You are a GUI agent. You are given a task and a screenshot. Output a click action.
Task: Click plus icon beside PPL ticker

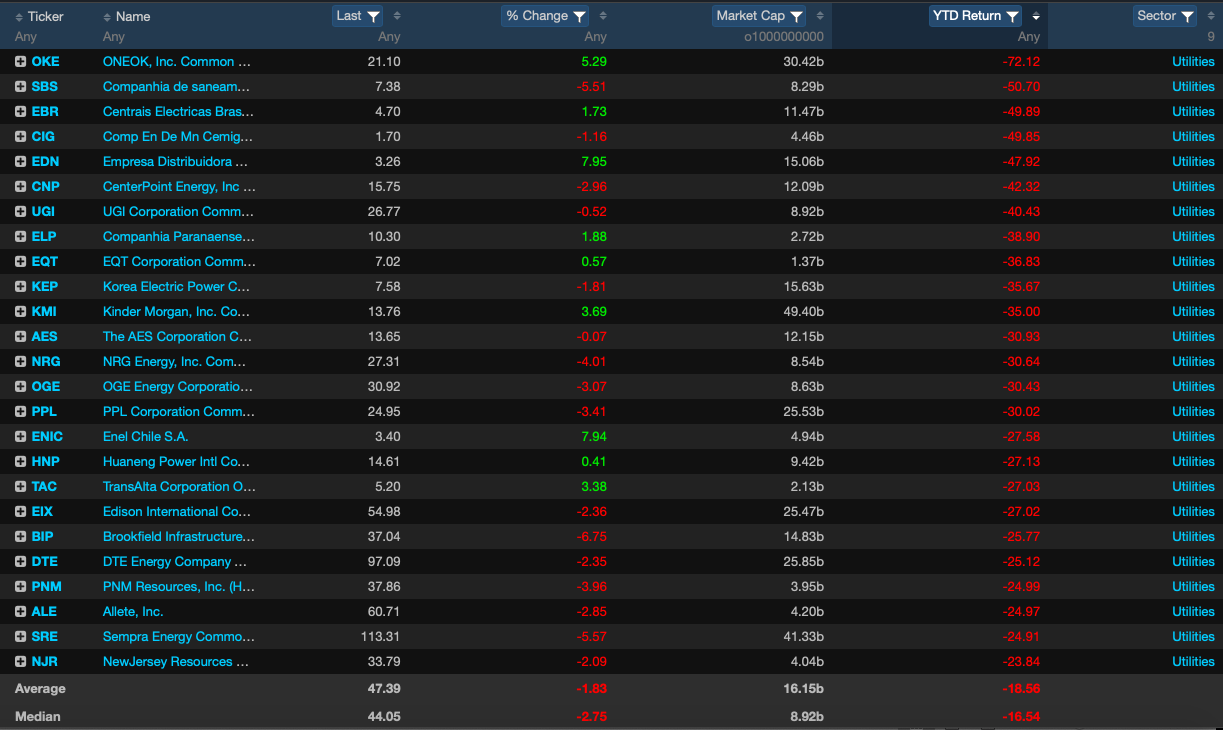20,412
